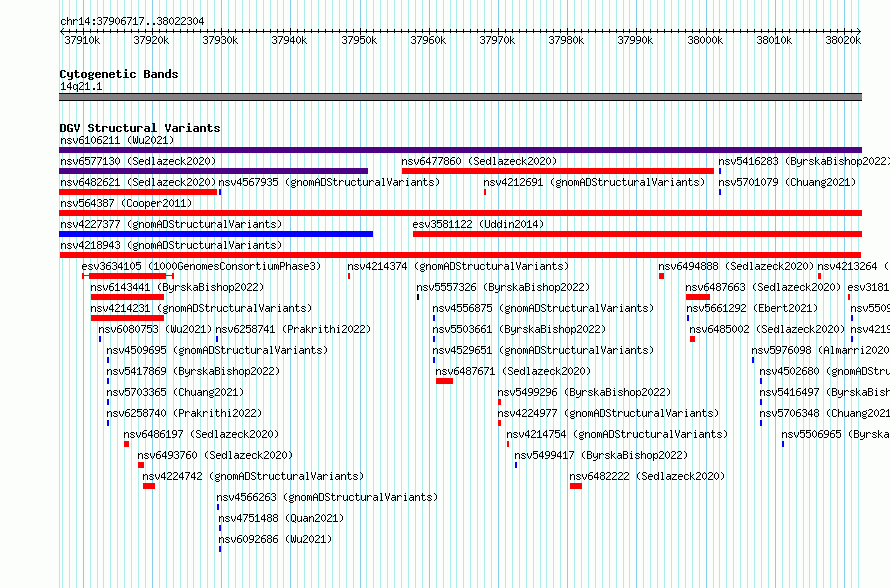Select nsv5499417 (ByrskaBishop2022) label
The image size is (890, 588).
[x=601, y=455]
